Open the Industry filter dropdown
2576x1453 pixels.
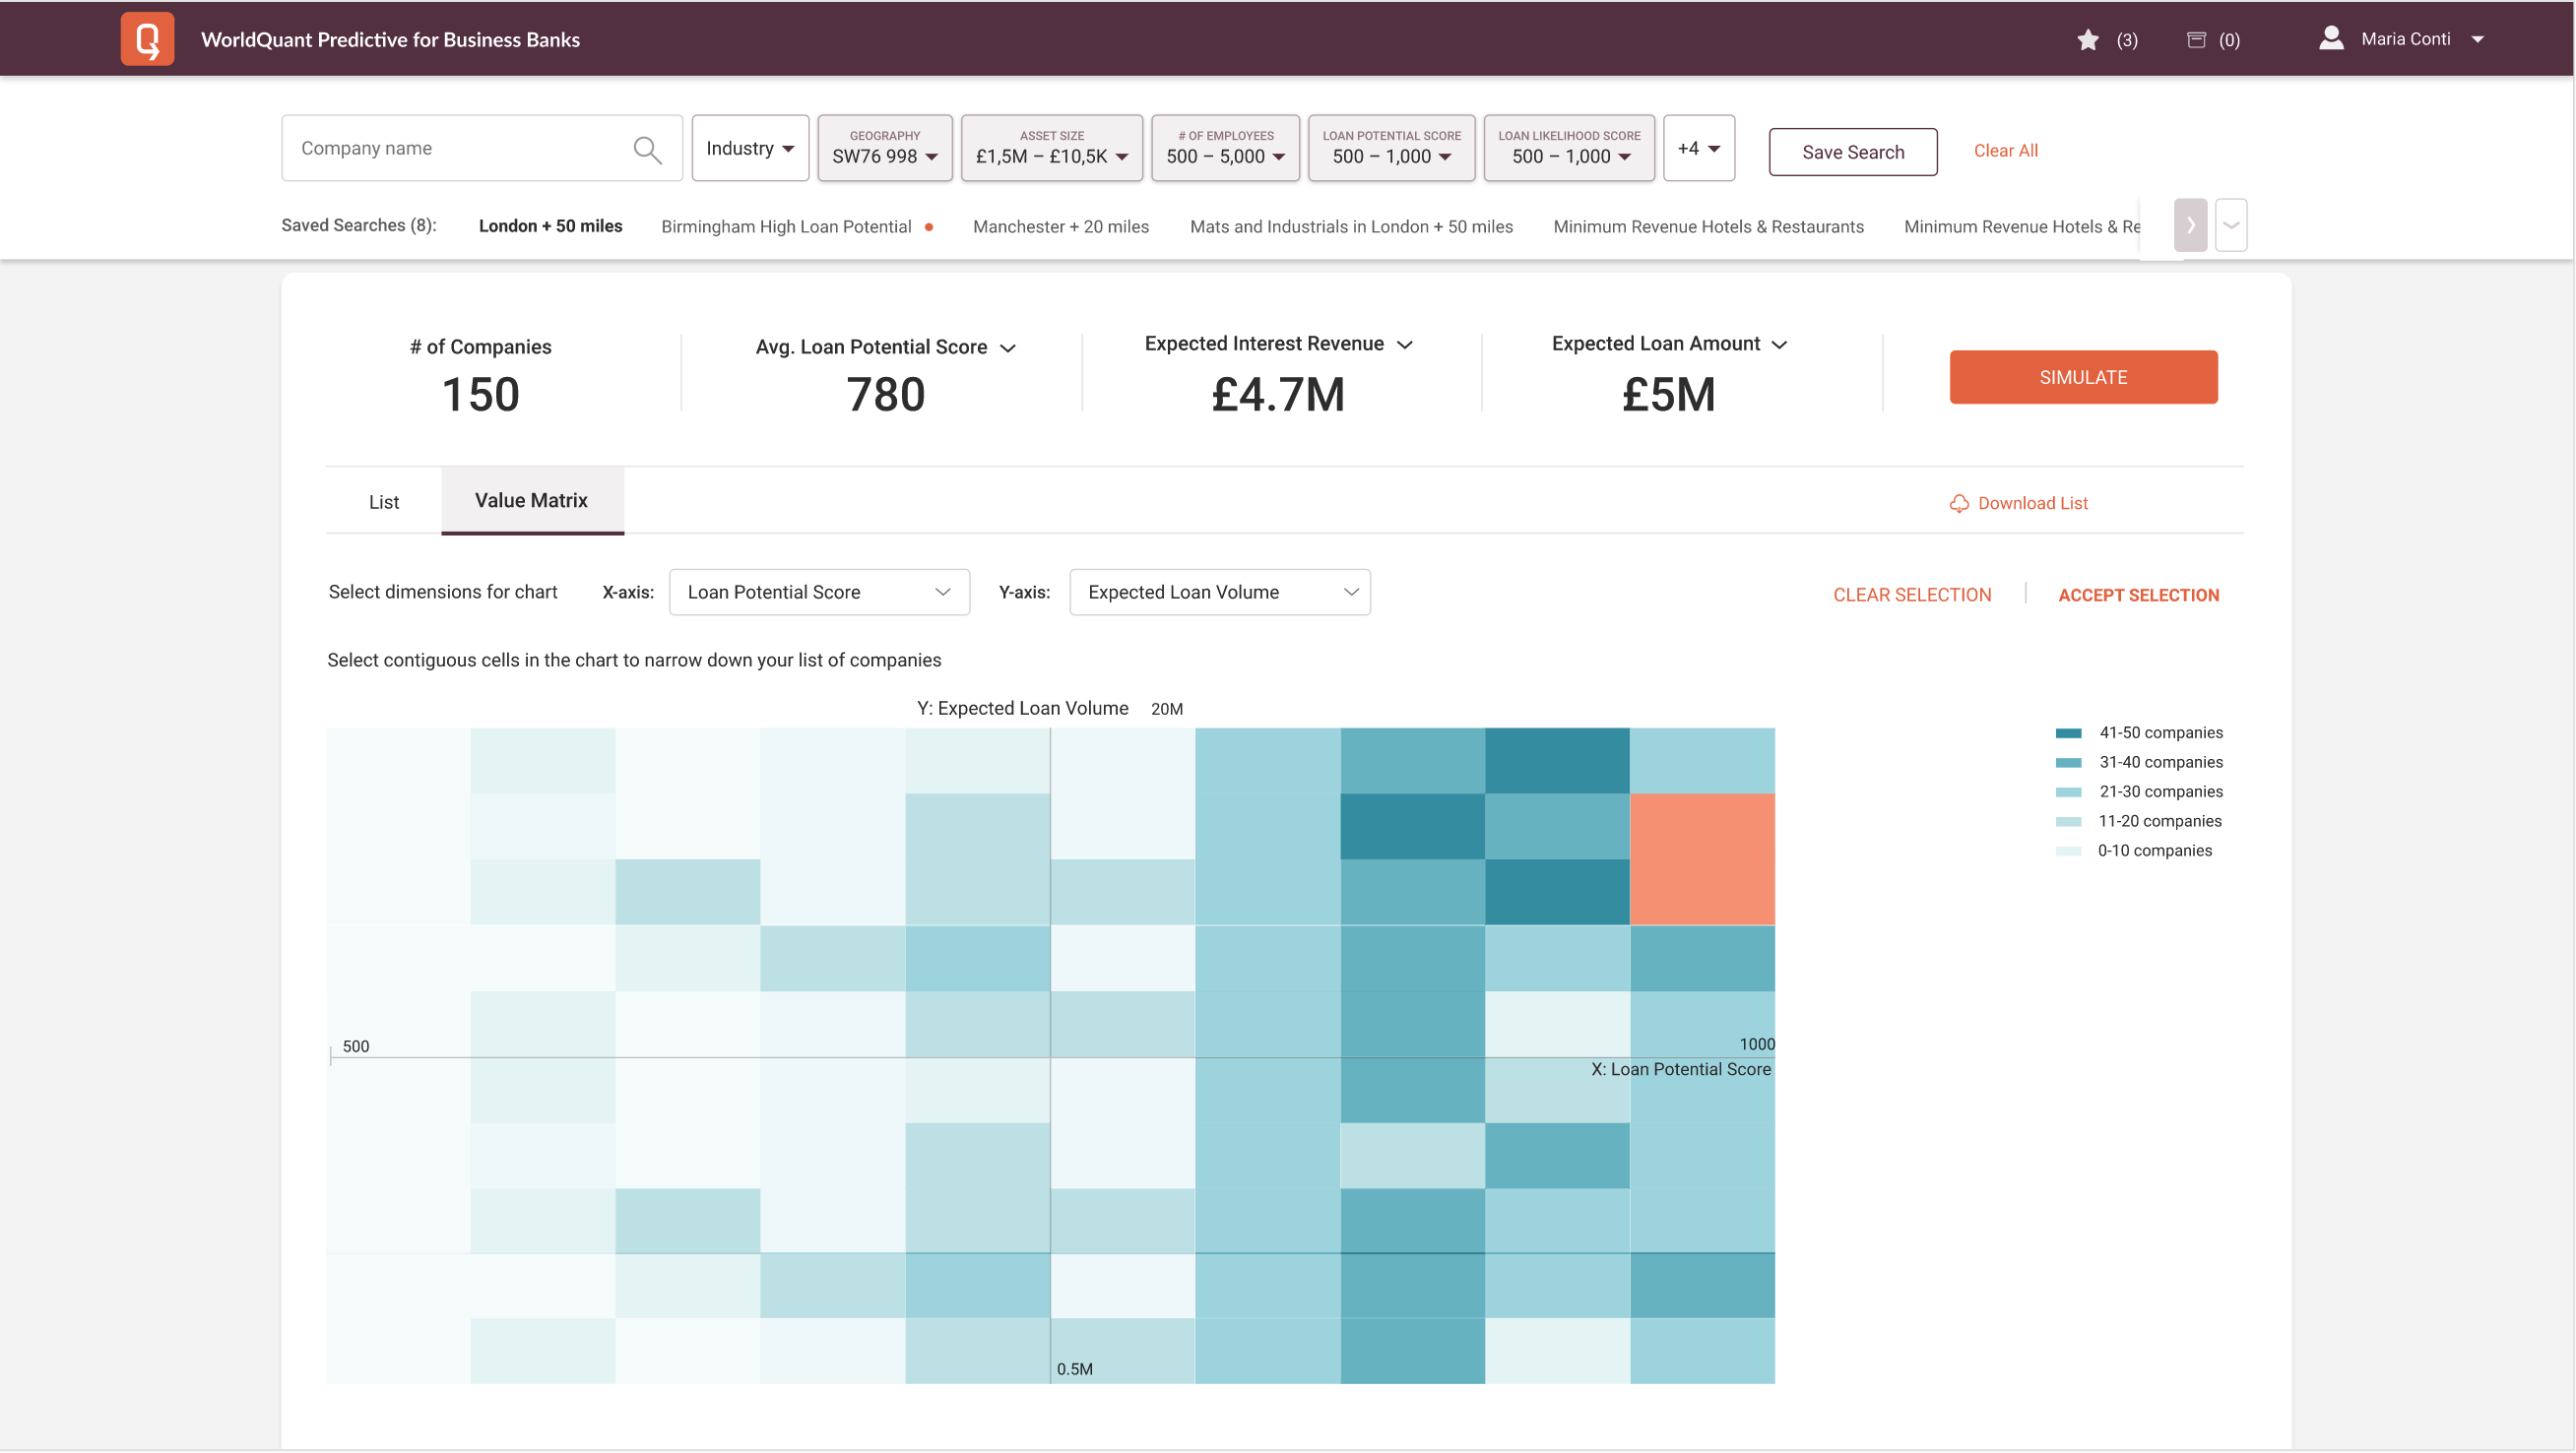click(x=749, y=148)
